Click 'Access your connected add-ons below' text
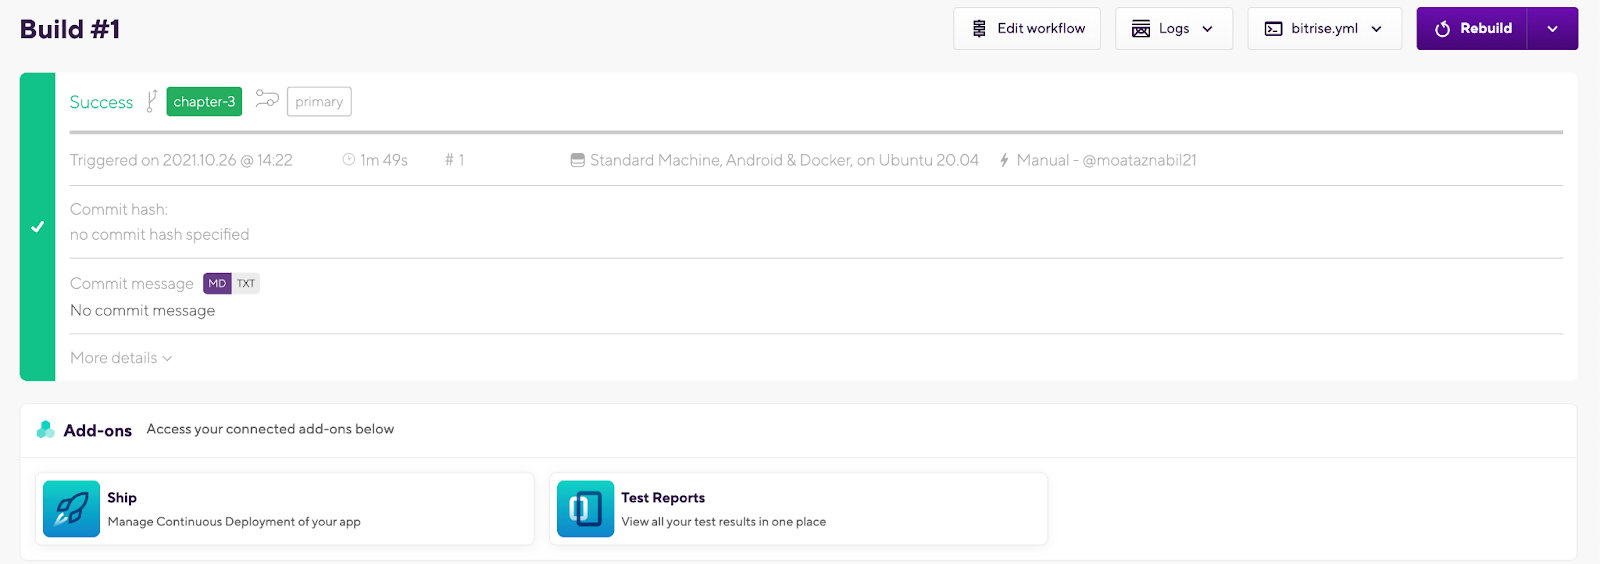This screenshot has width=1600, height=564. [x=270, y=429]
